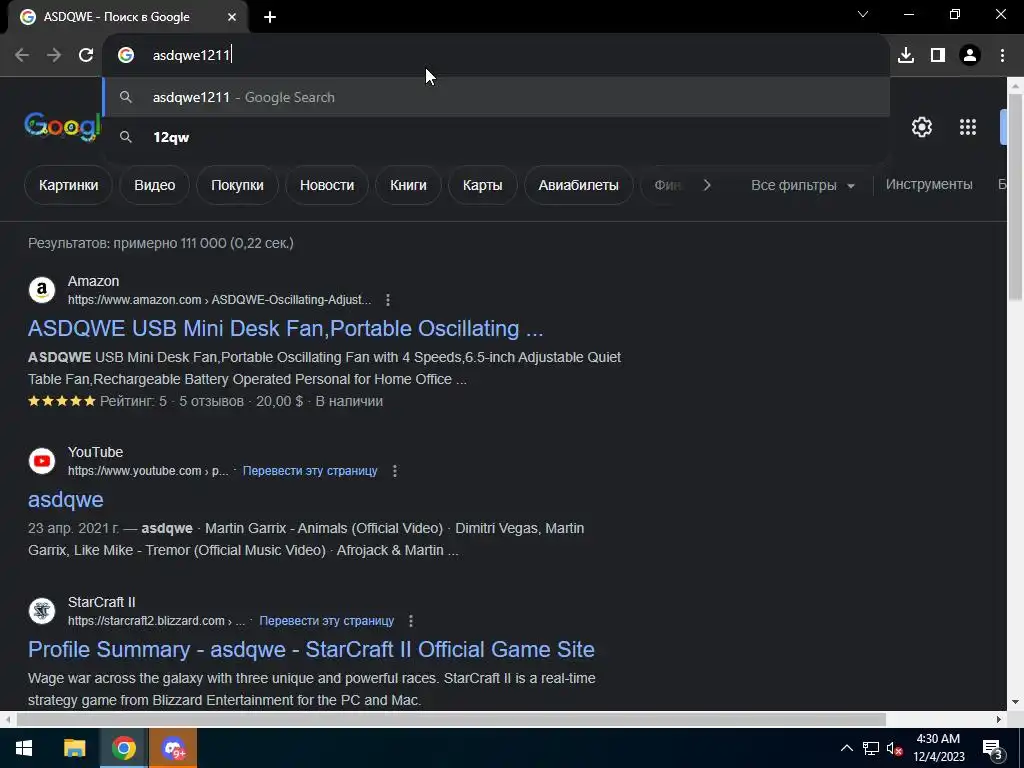The width and height of the screenshot is (1024, 768).
Task: Click the 'Результатов: примерно 111 000' text
Action: tap(127, 243)
